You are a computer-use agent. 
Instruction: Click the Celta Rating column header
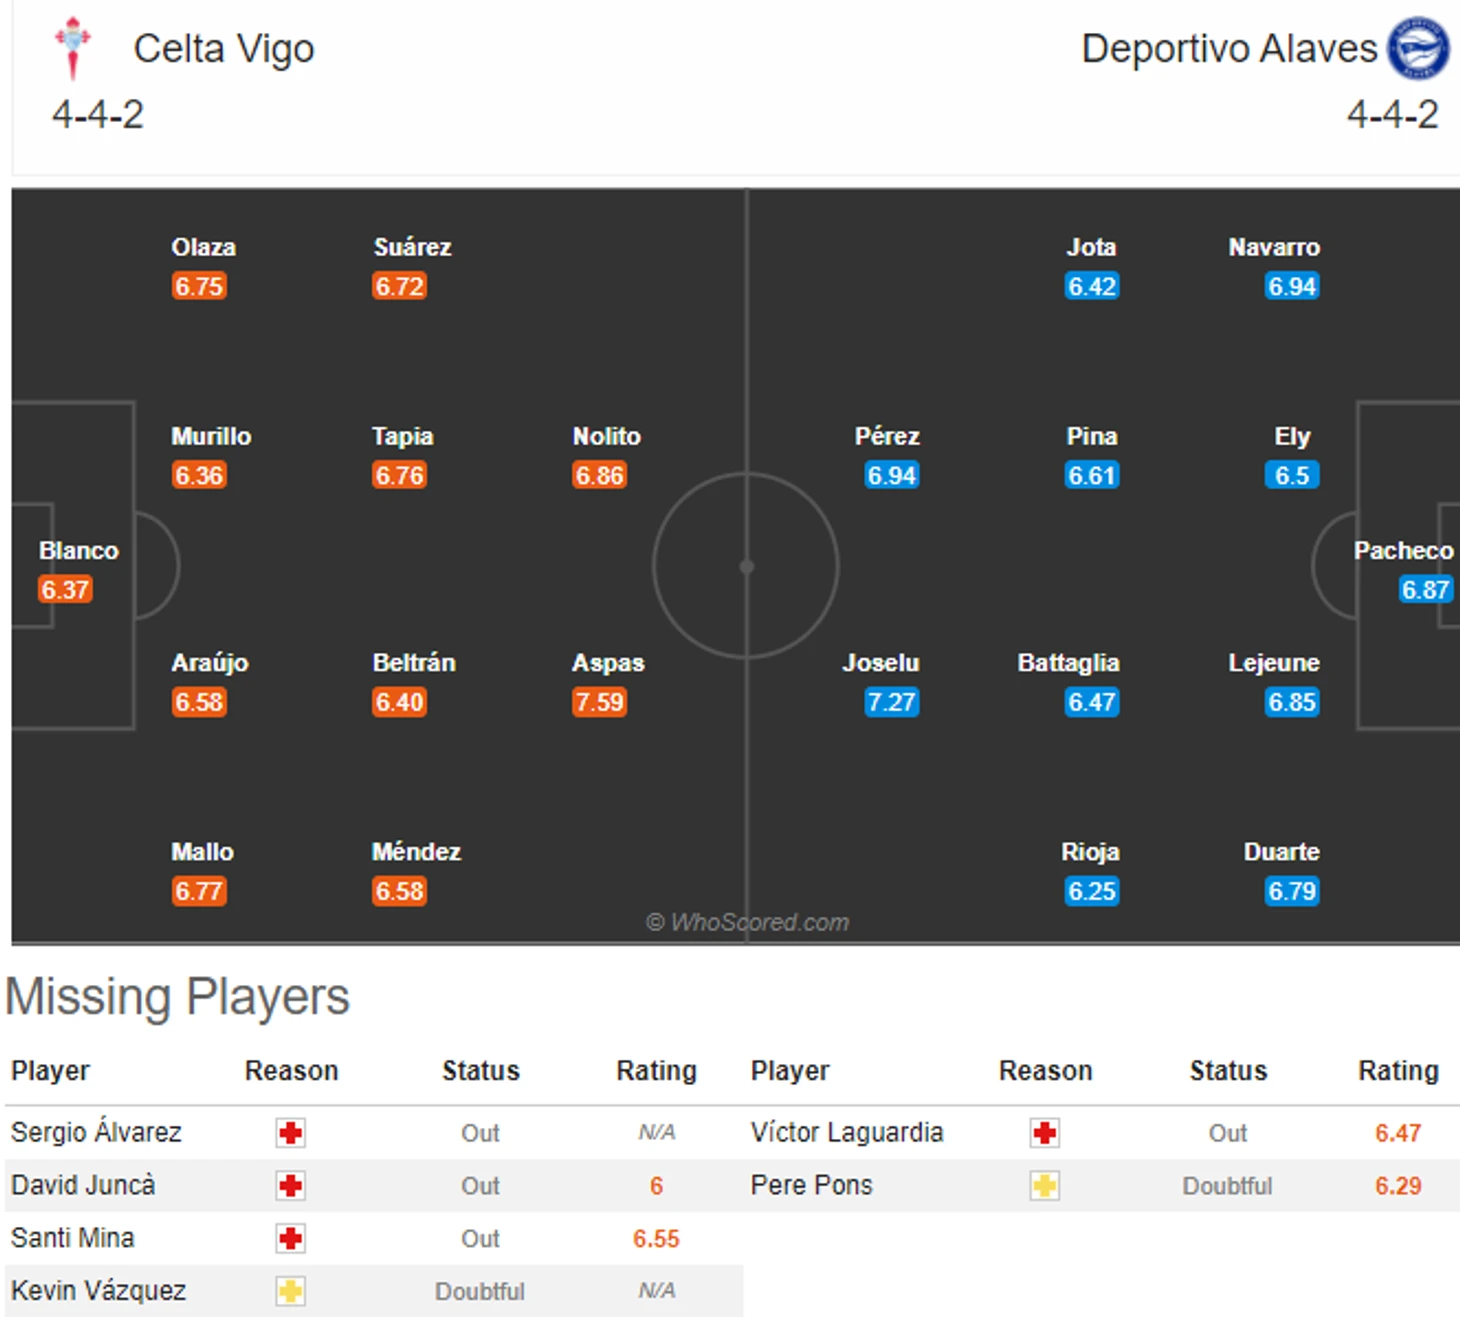tap(656, 1071)
